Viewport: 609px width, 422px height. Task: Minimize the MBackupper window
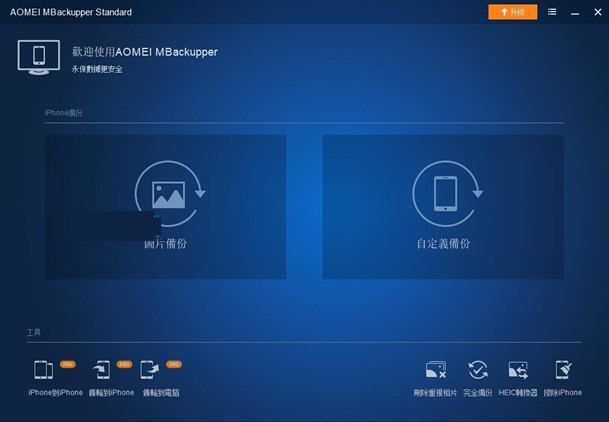[x=575, y=13]
